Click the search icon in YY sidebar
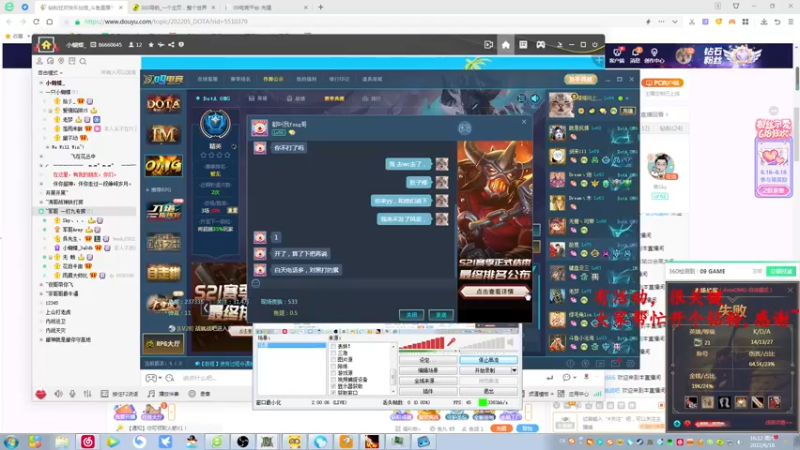Screen dimensions: 800x450 click(83, 61)
